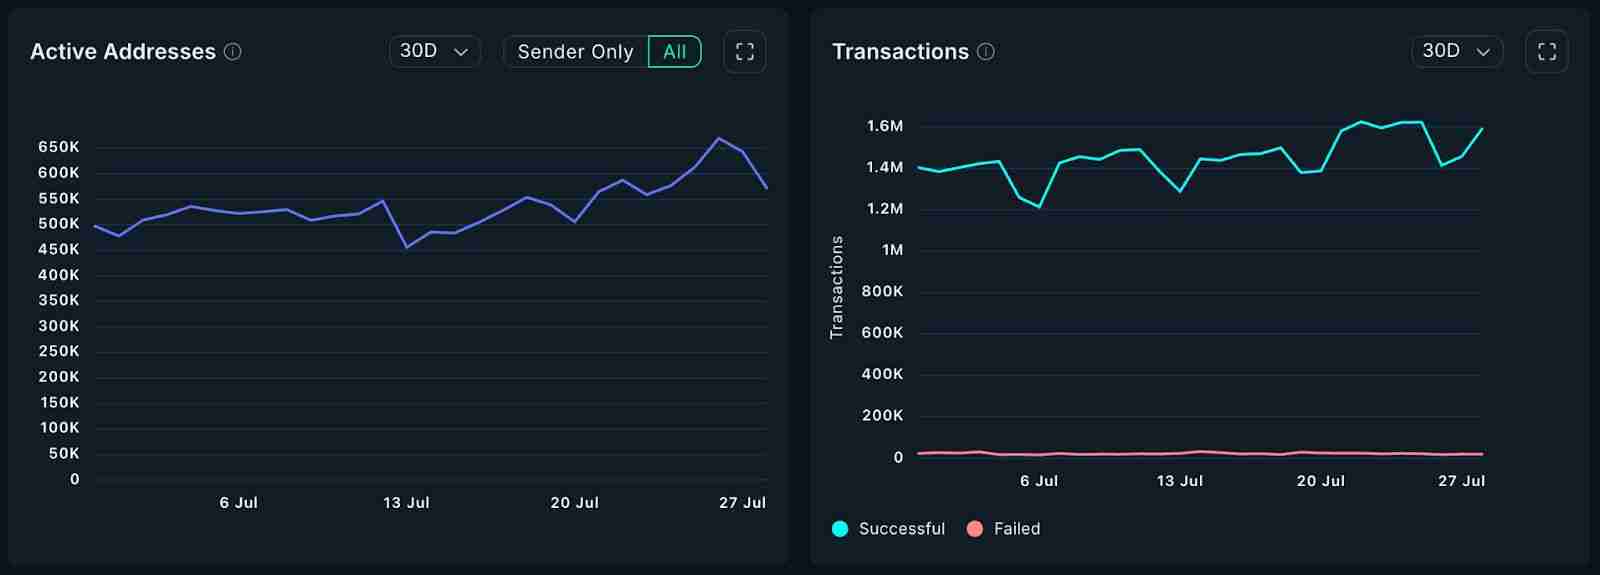Click chevron arrow of Active Addresses range selector
This screenshot has height=575, width=1600.
coord(461,52)
